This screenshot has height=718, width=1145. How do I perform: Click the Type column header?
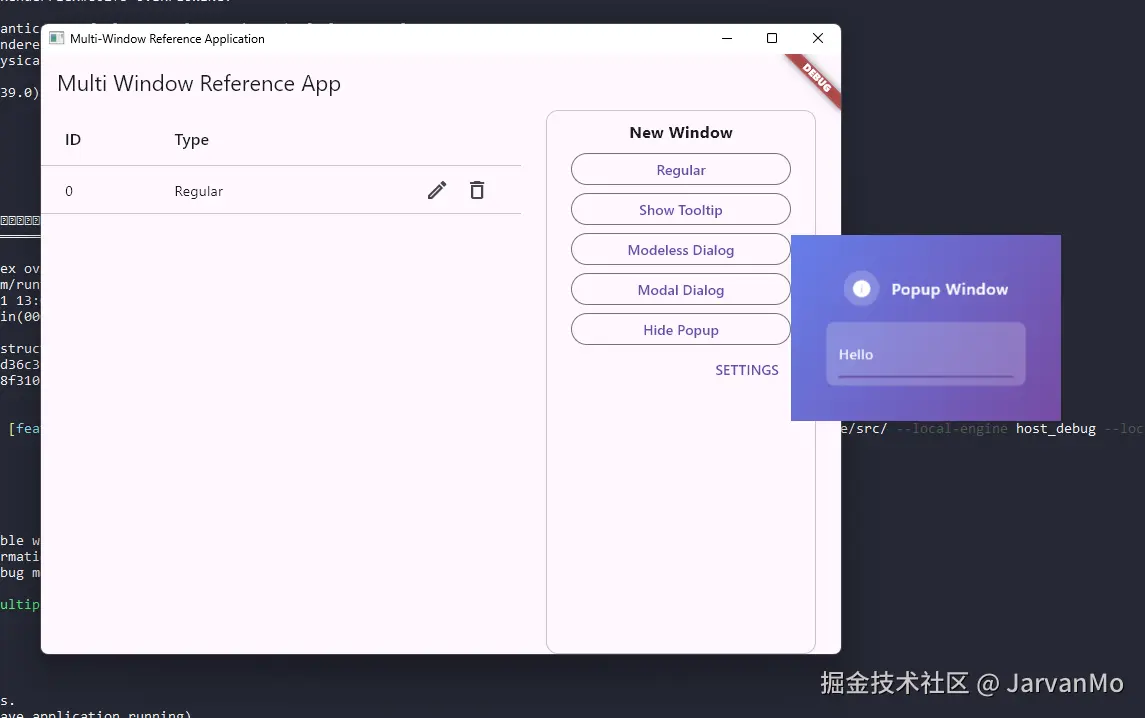pyautogui.click(x=191, y=140)
